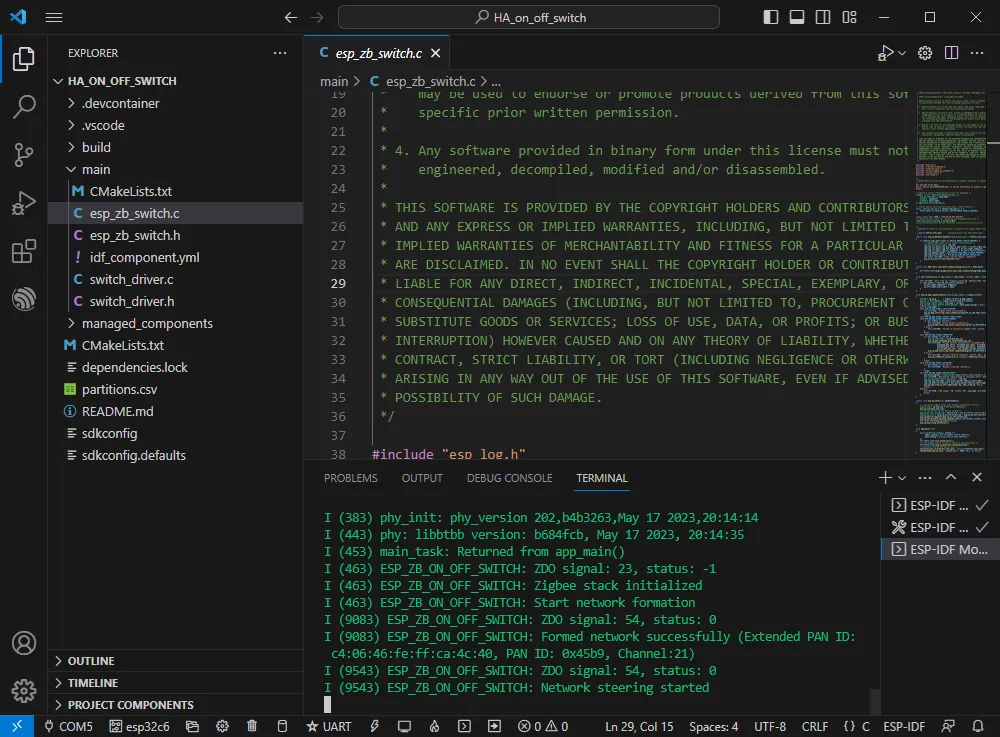
Task: Open switch_driver.c in Explorer
Action: (x=131, y=279)
